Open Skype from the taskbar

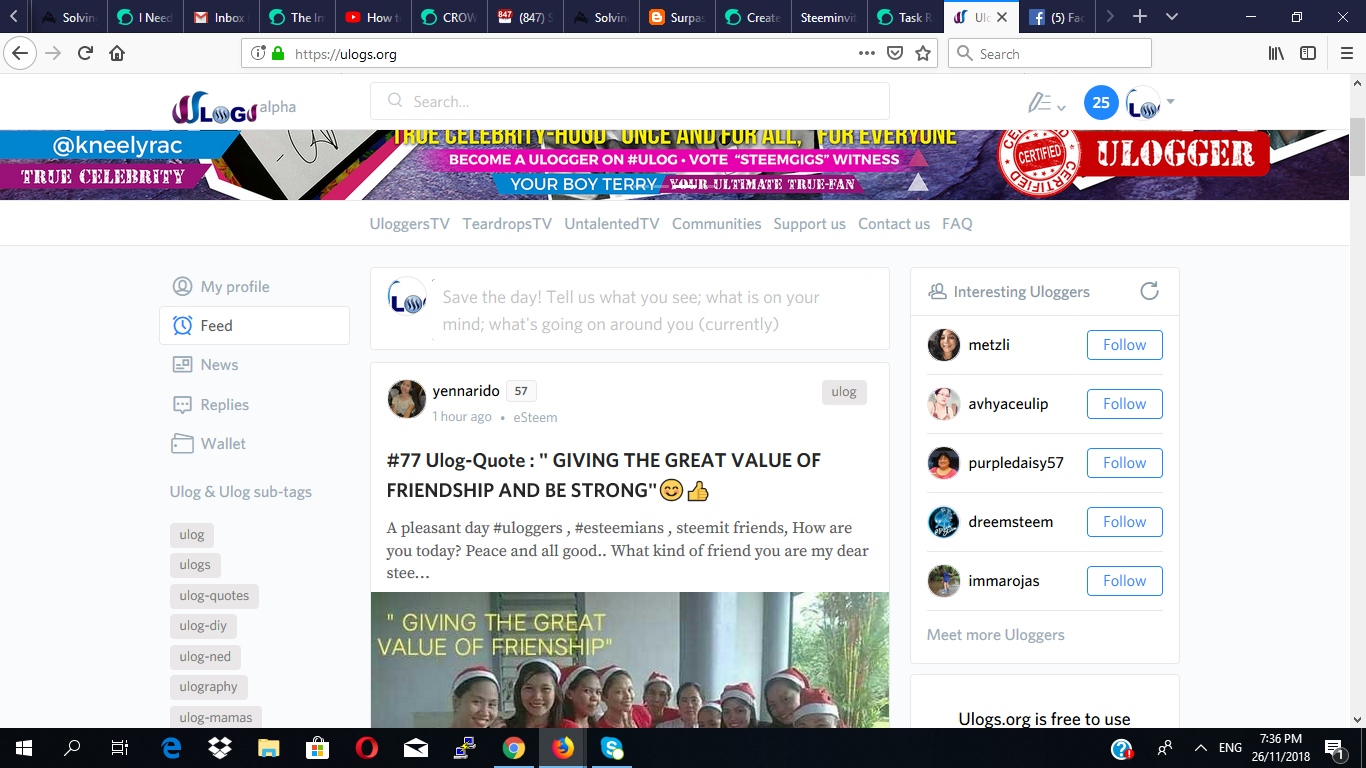click(x=612, y=747)
